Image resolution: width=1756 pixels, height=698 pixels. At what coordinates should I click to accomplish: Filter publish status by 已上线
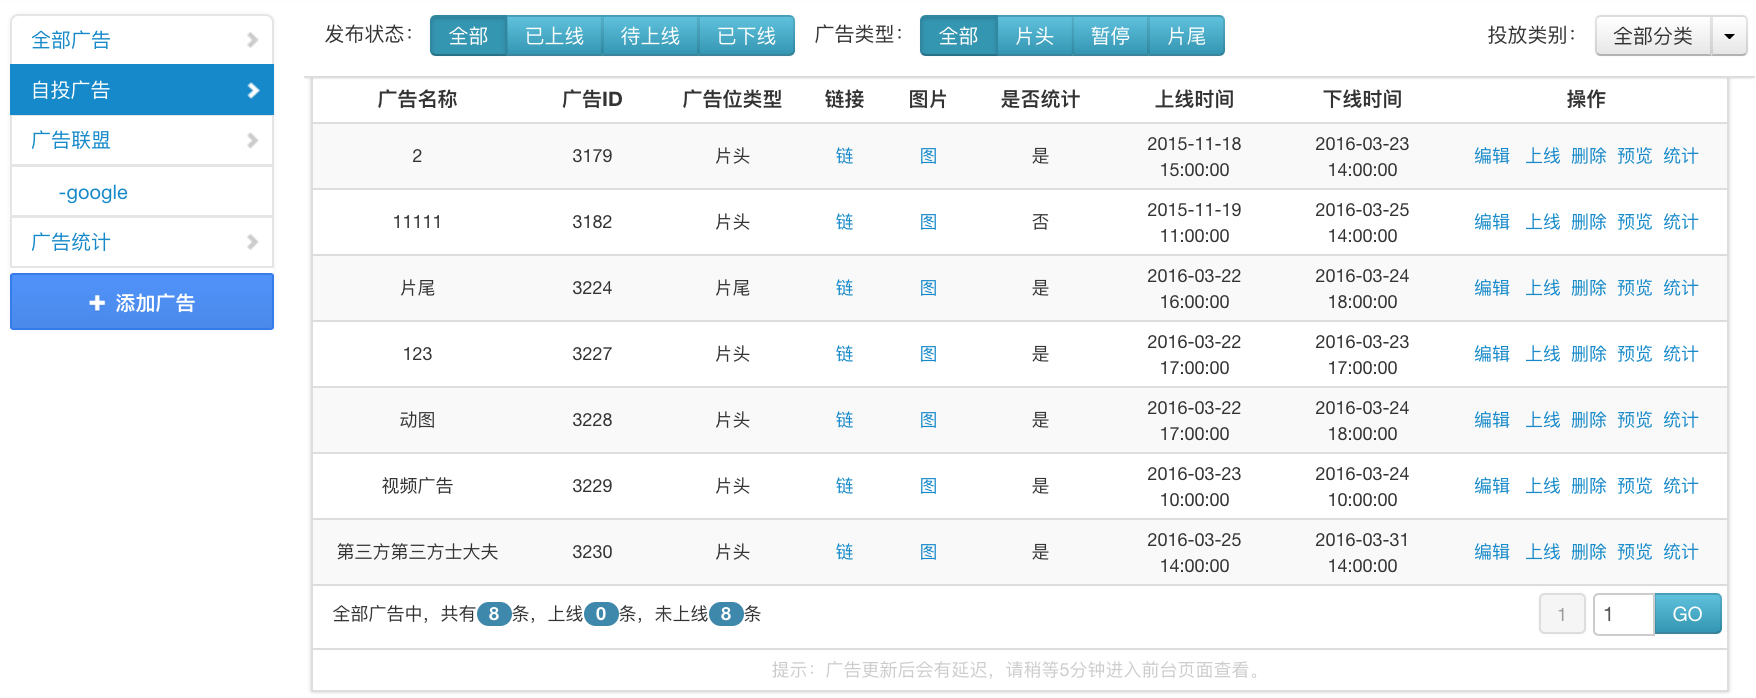554,36
